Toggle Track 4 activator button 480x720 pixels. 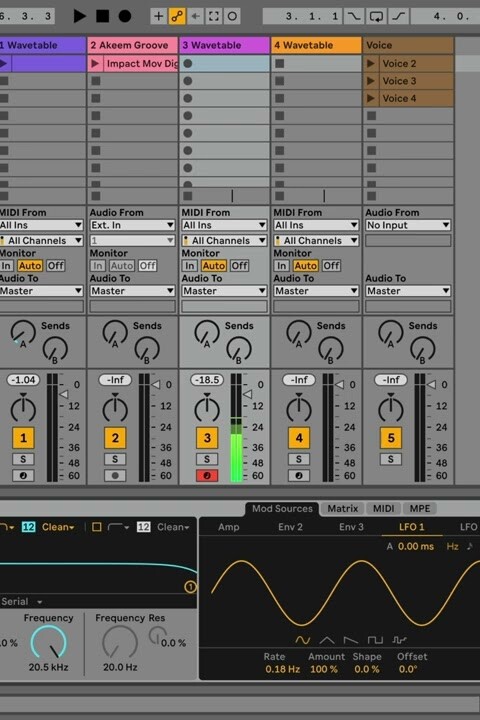coord(299,438)
